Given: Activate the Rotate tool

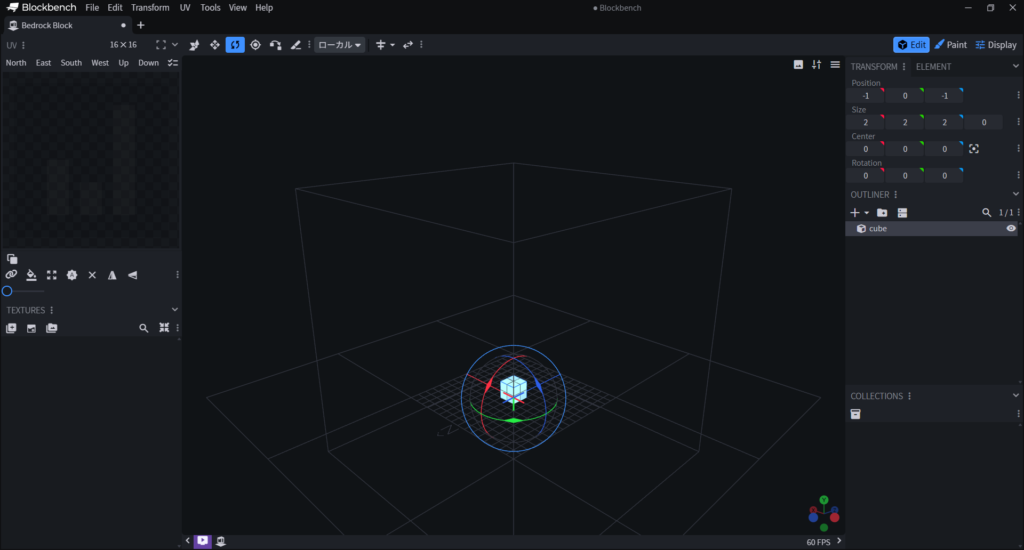Looking at the screenshot, I should click(x=235, y=45).
